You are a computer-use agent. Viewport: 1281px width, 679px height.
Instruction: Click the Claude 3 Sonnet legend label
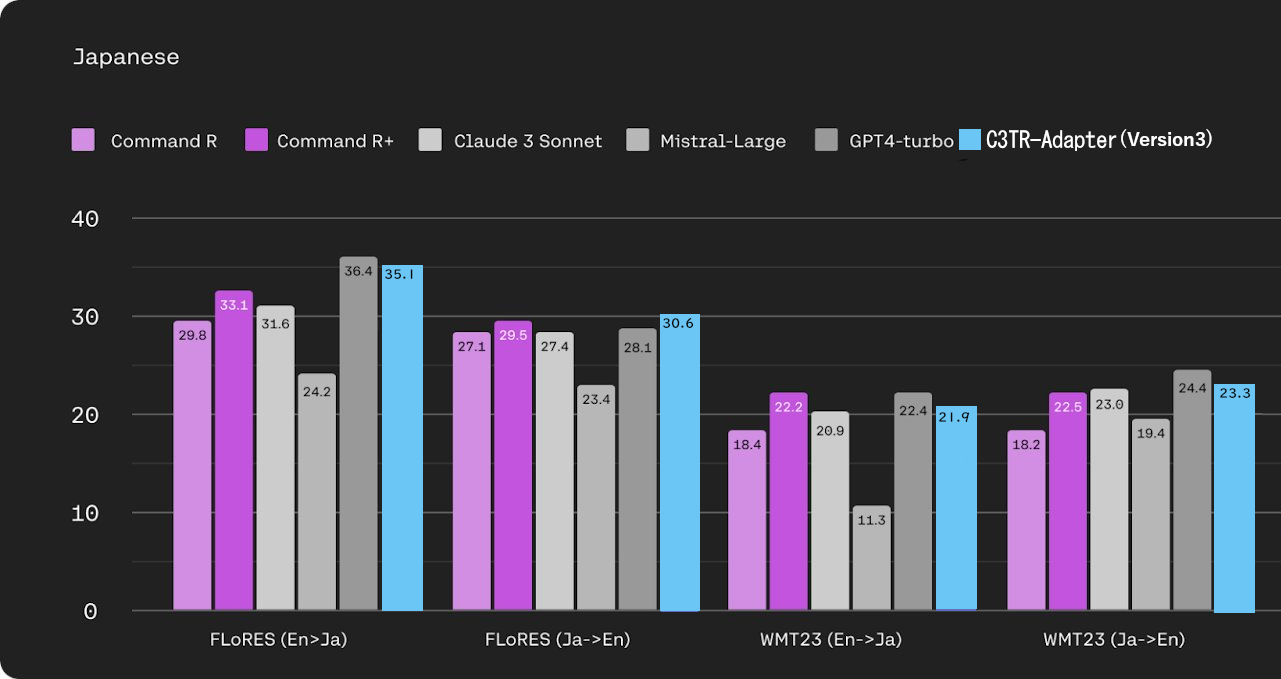coord(528,141)
